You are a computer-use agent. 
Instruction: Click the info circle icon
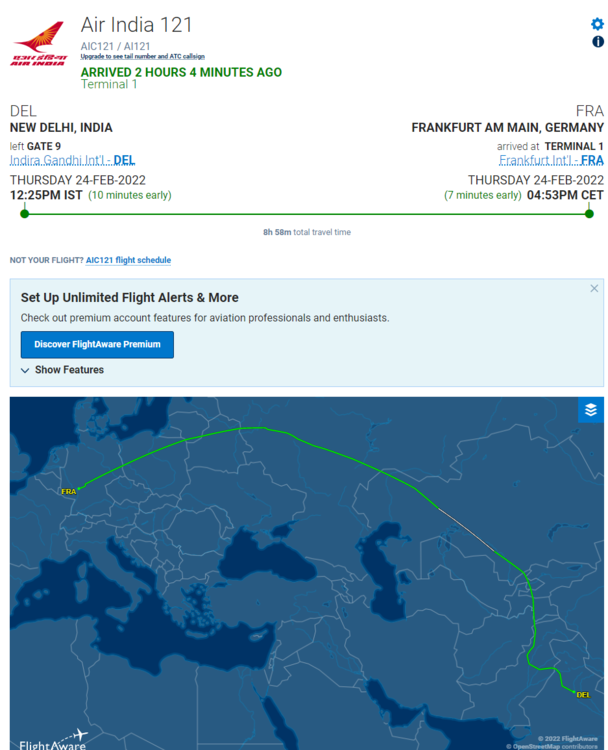(598, 42)
